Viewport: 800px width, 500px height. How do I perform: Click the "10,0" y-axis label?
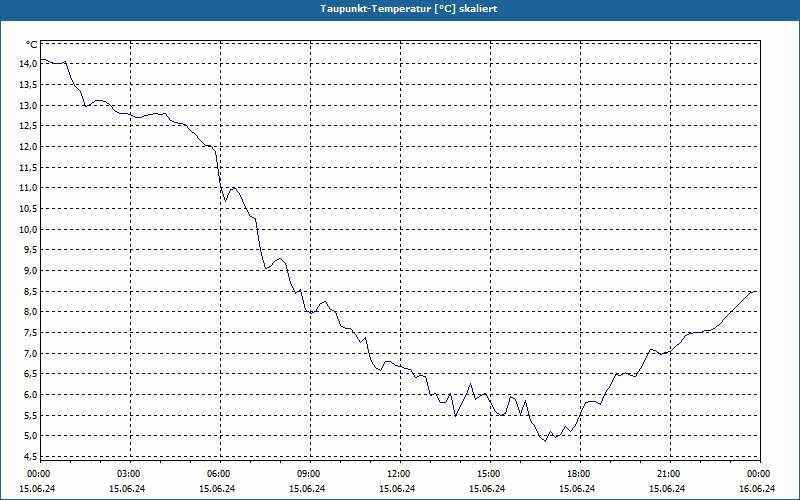pyautogui.click(x=28, y=229)
